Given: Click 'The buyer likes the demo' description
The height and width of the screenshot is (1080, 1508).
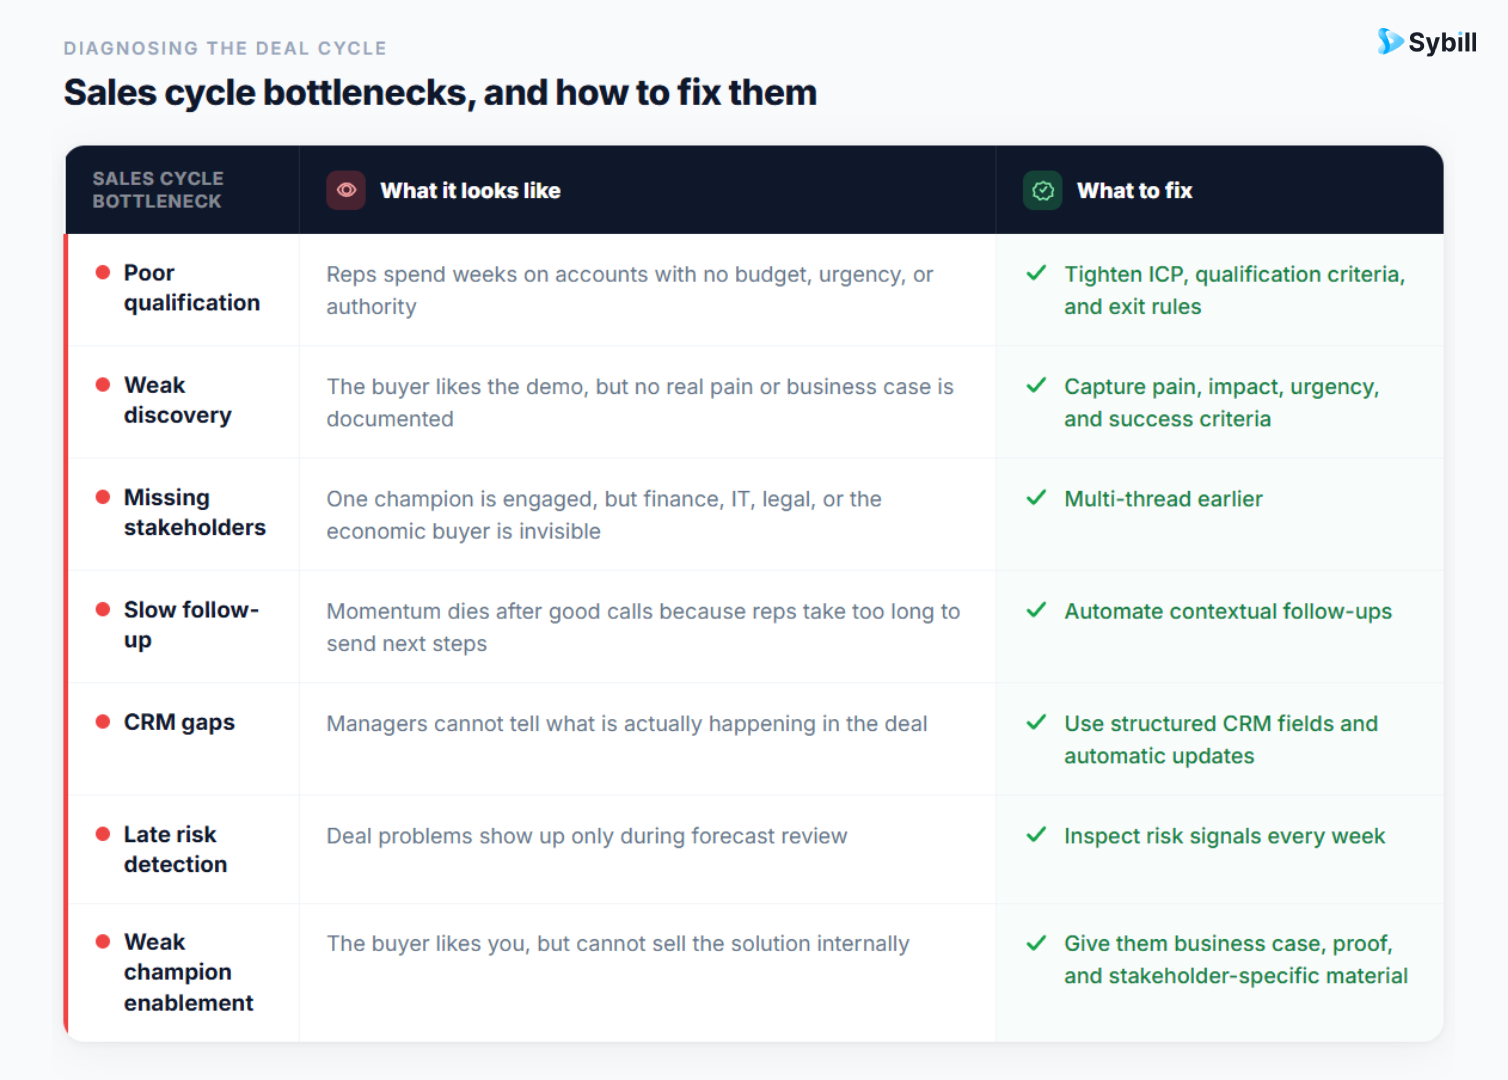Looking at the screenshot, I should [x=640, y=402].
